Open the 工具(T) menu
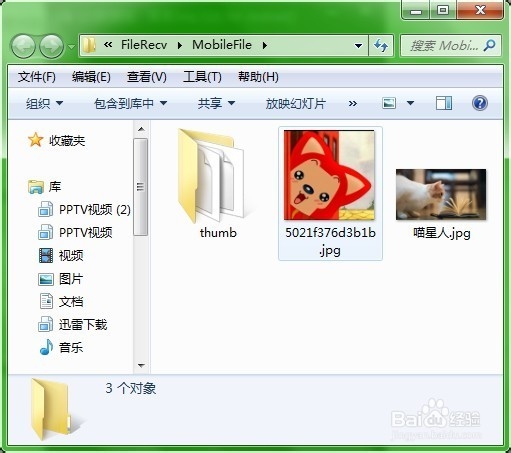Image resolution: width=511 pixels, height=453 pixels. click(202, 77)
